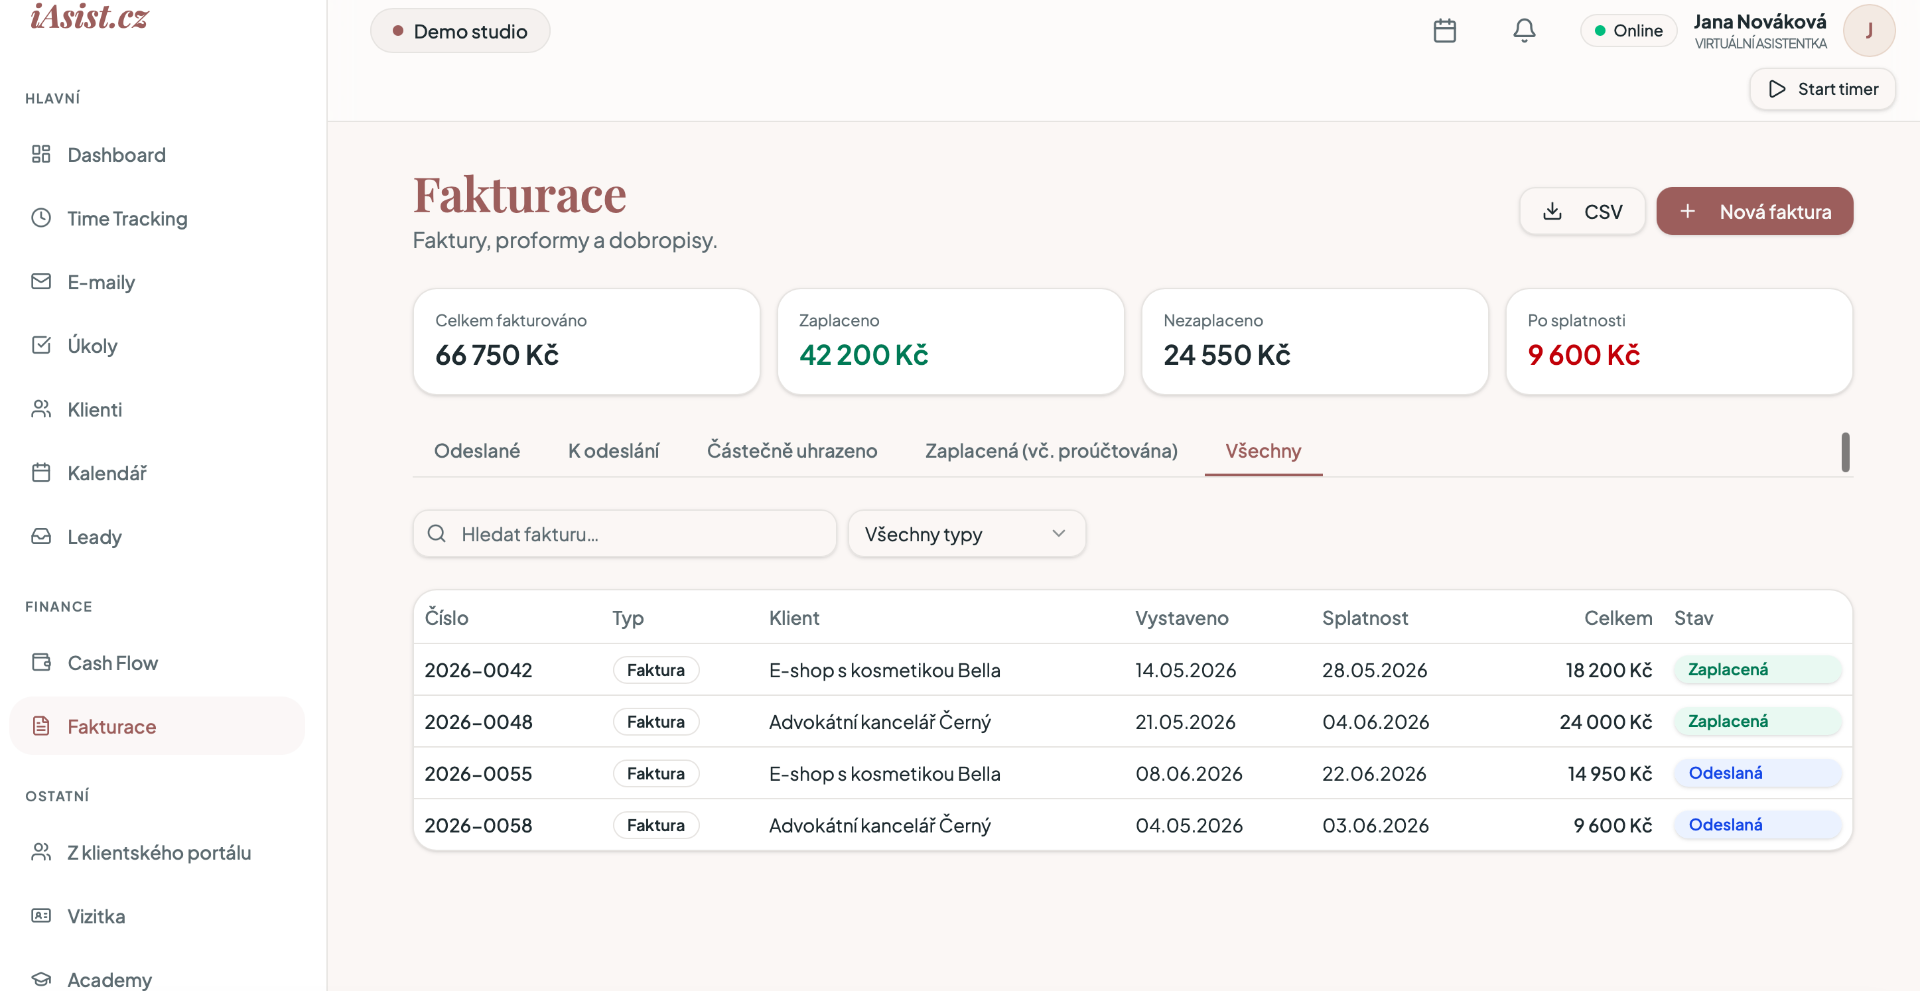This screenshot has height=991, width=1920.
Task: Click the Kalendář sidebar icon
Action: [41, 472]
